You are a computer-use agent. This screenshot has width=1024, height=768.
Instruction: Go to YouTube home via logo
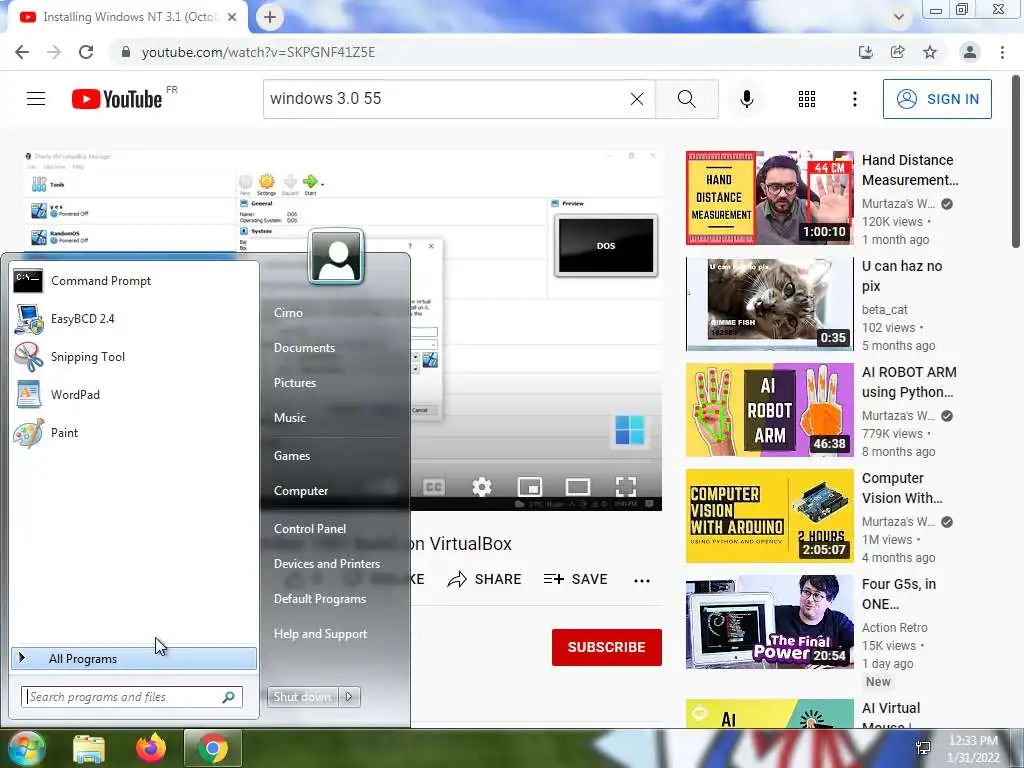coord(117,99)
